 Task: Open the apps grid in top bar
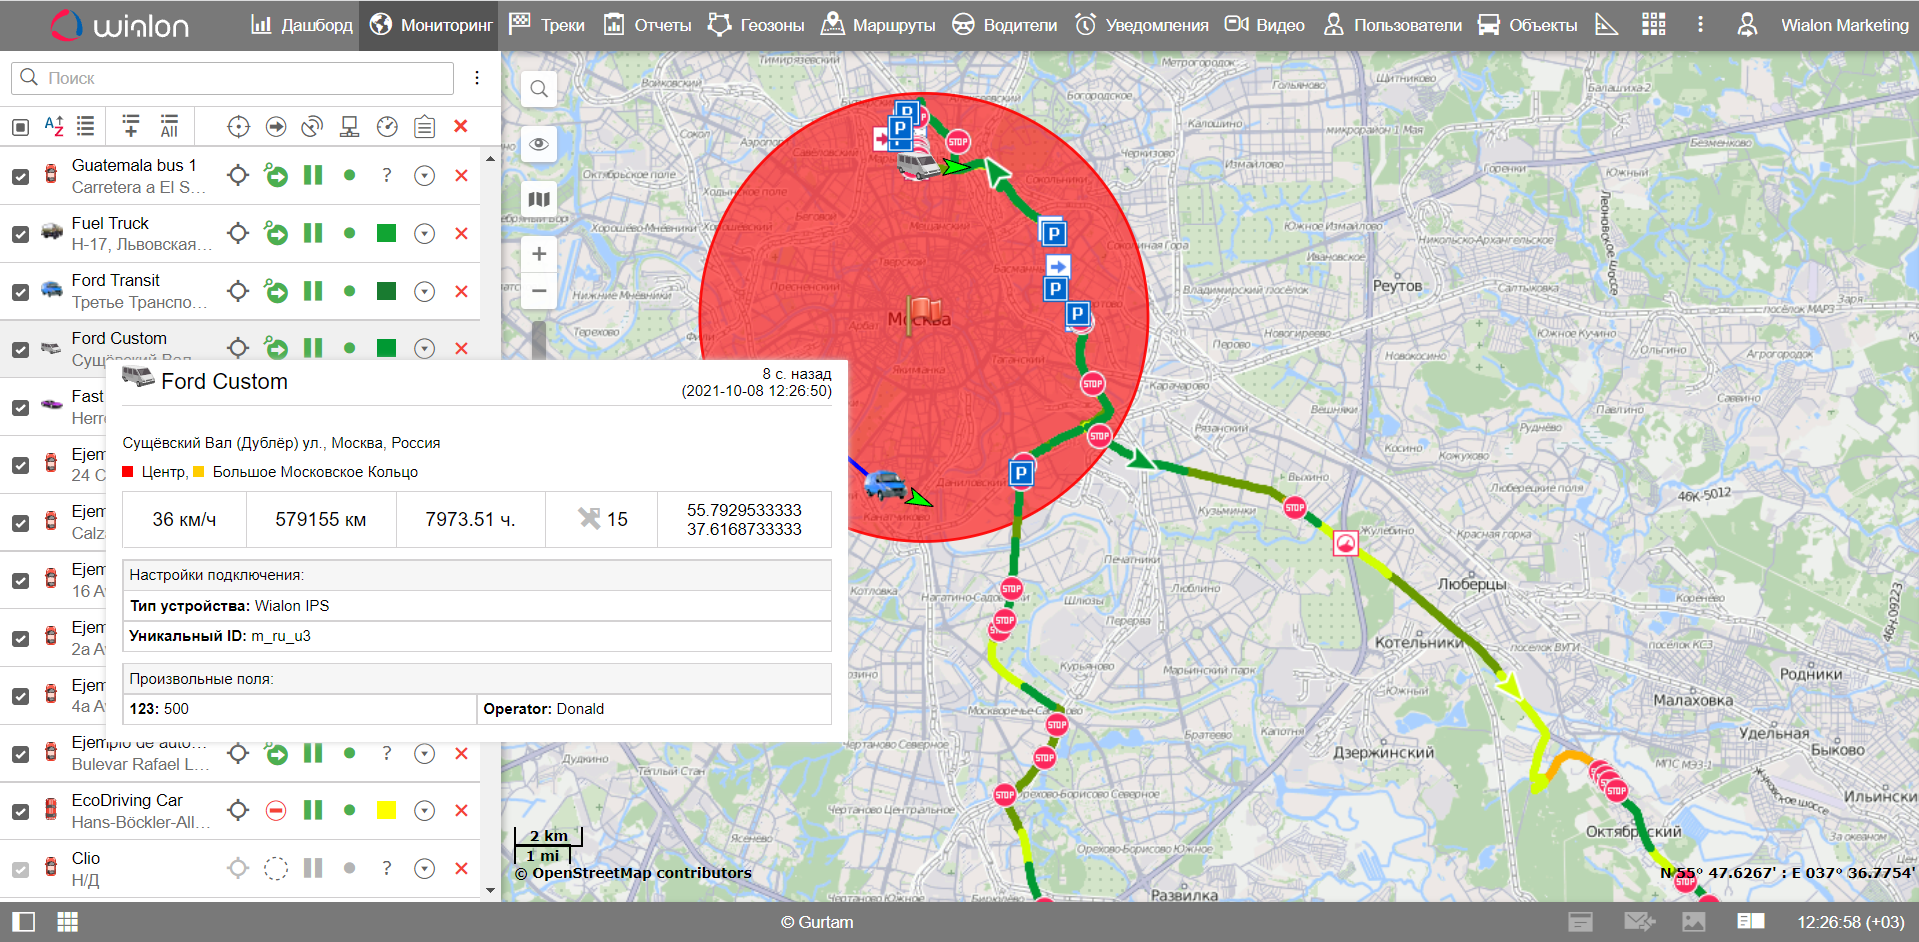coord(1654,25)
